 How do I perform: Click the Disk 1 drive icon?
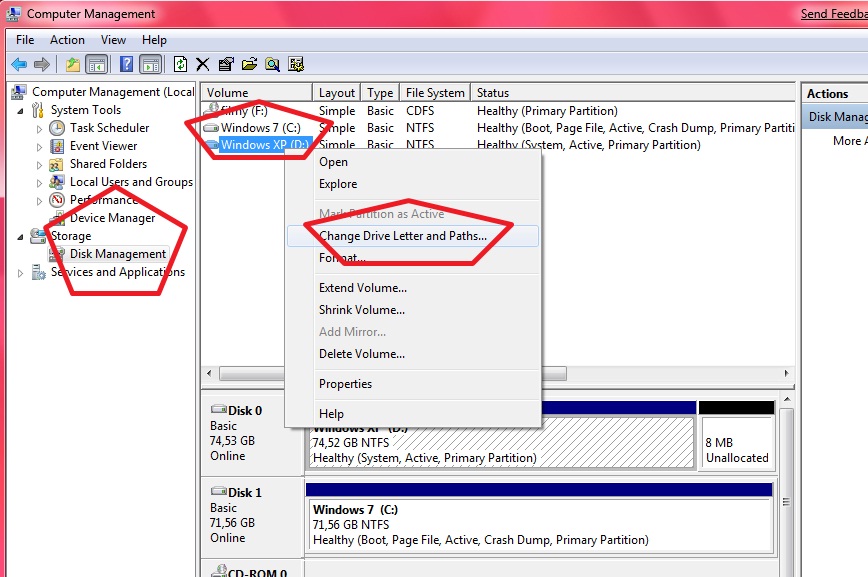pos(219,492)
